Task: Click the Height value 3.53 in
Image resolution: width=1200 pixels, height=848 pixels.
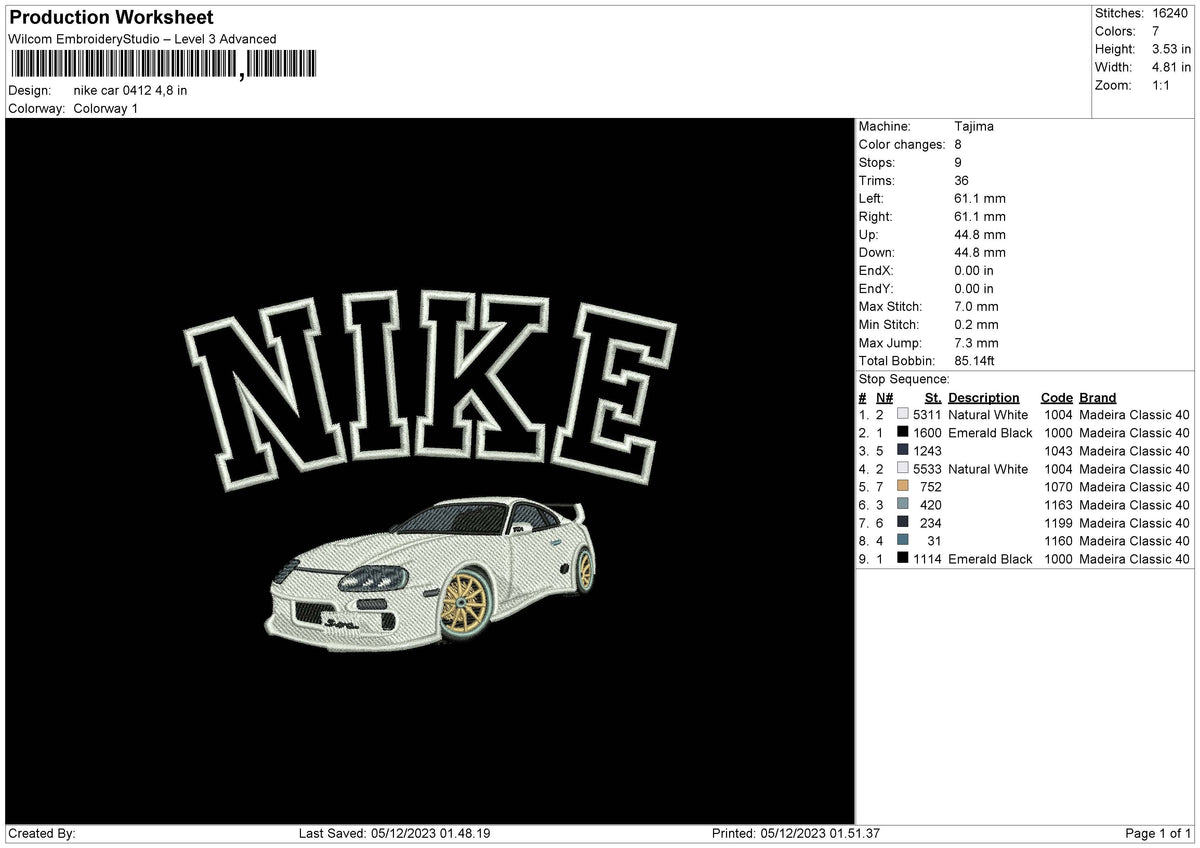Action: [x=1172, y=49]
